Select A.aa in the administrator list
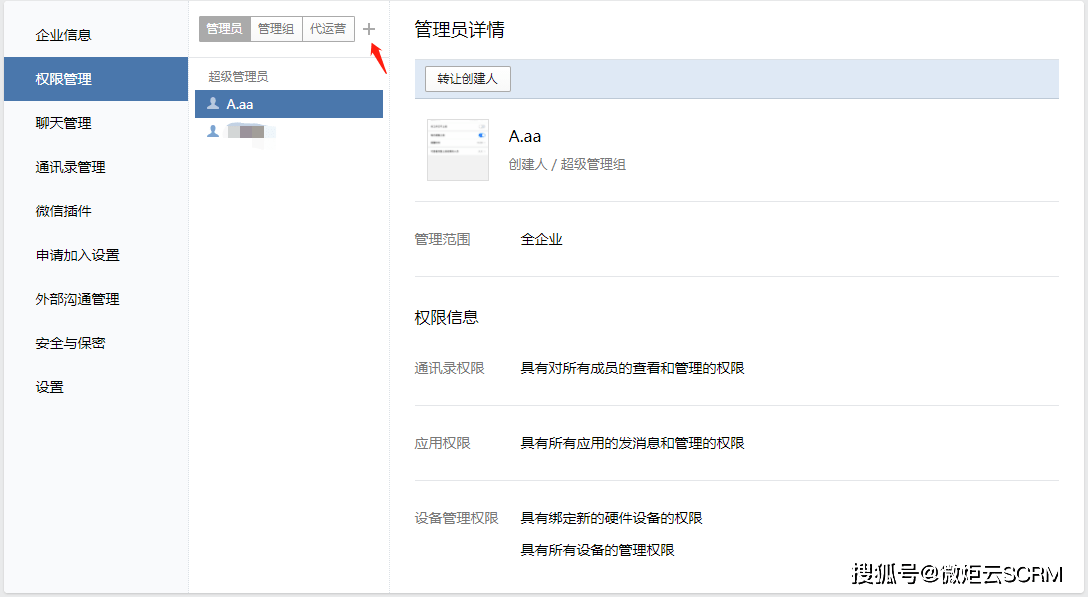The height and width of the screenshot is (597, 1088). click(289, 104)
